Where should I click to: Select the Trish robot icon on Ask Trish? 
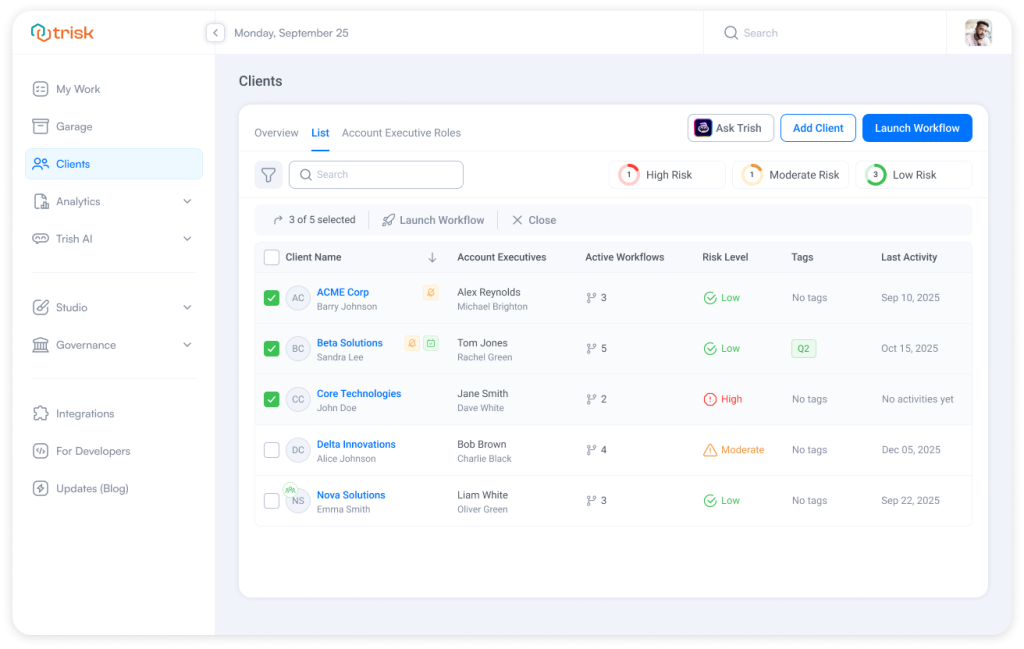click(704, 127)
